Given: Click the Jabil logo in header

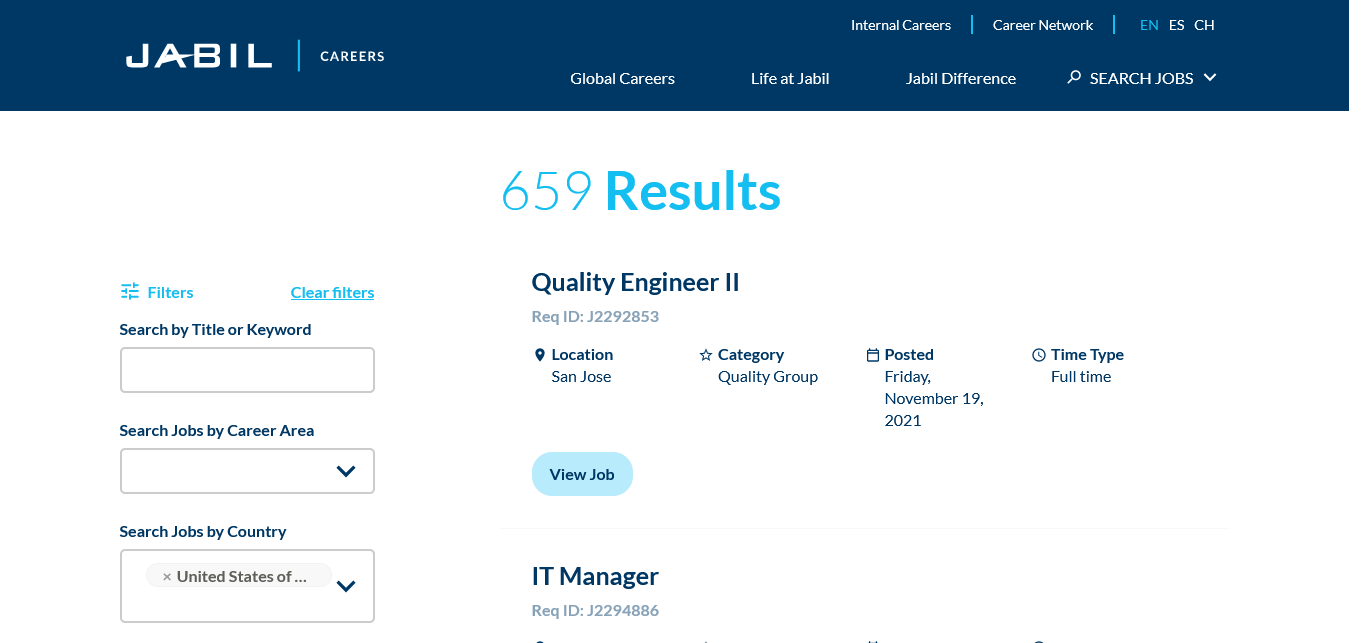Looking at the screenshot, I should click(199, 56).
